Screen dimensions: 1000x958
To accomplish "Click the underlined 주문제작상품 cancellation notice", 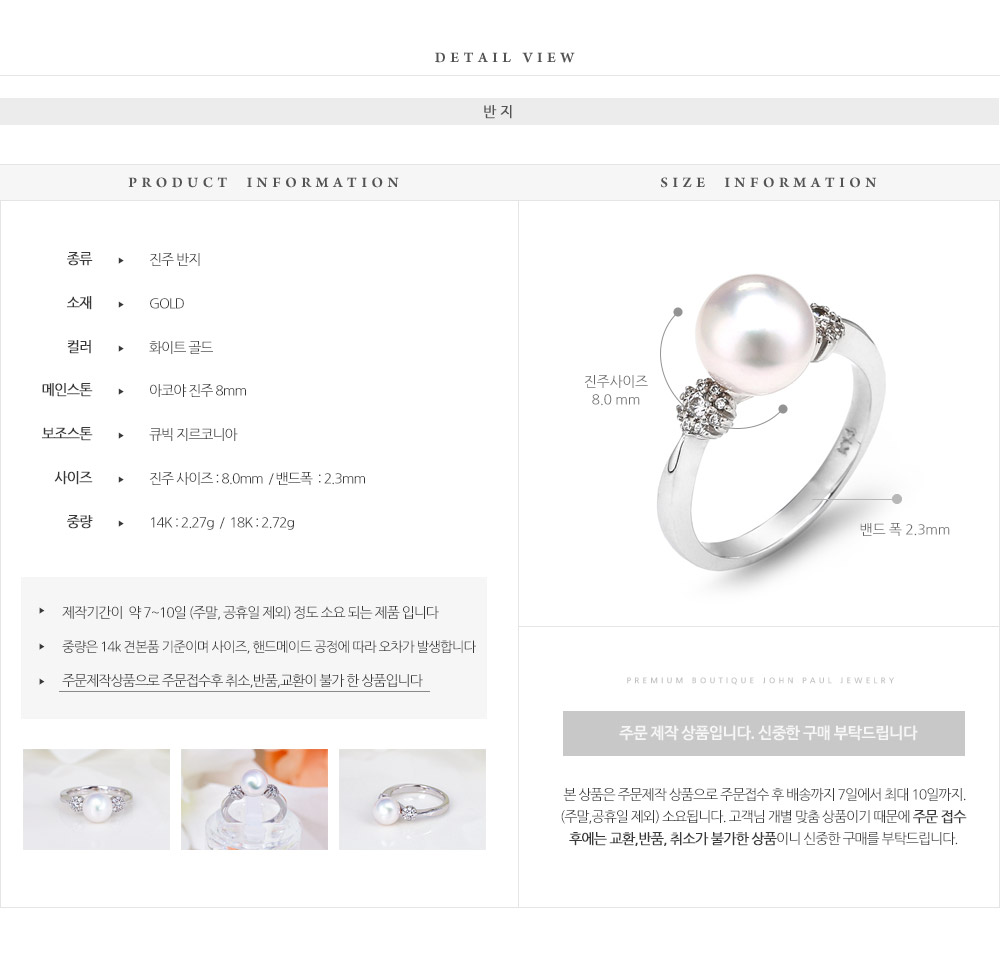I will 242,681.
